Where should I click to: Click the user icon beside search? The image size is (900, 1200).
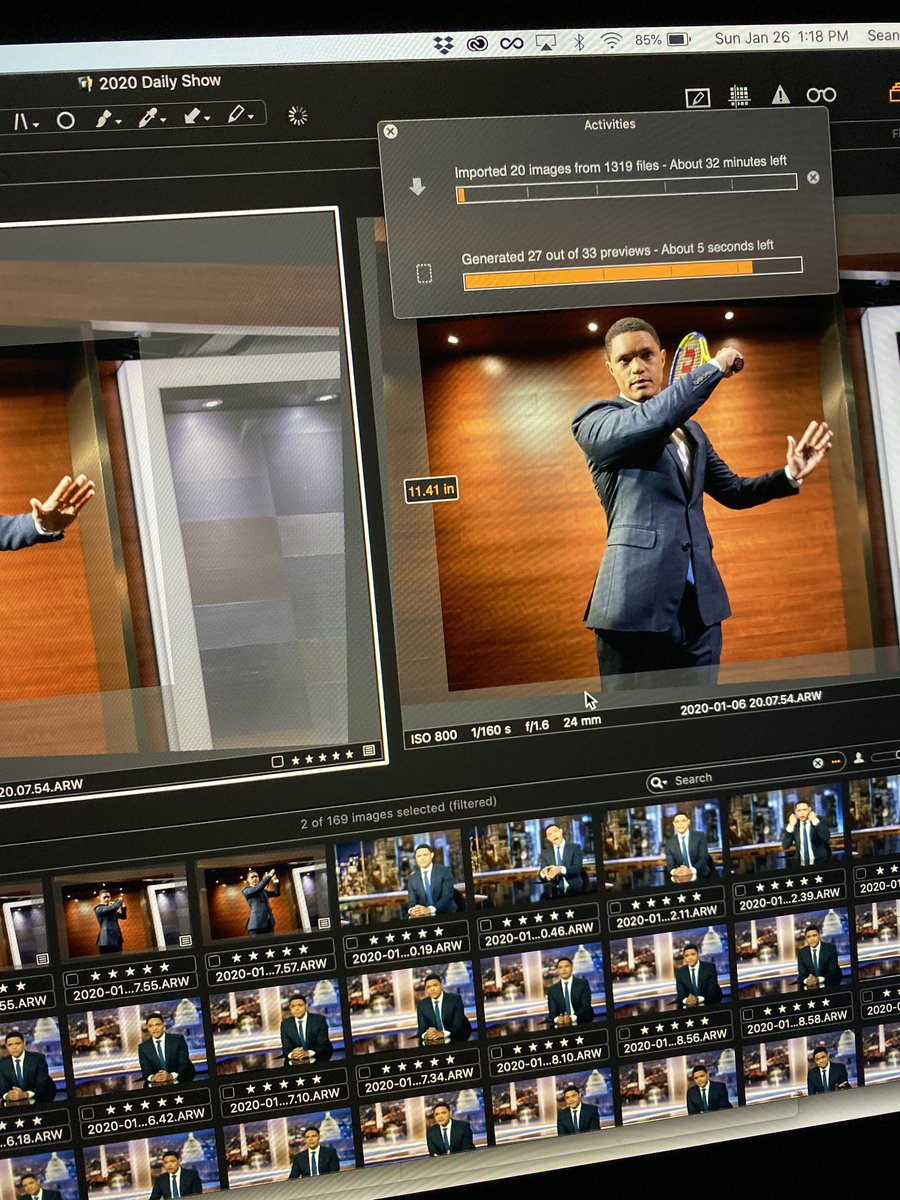859,759
